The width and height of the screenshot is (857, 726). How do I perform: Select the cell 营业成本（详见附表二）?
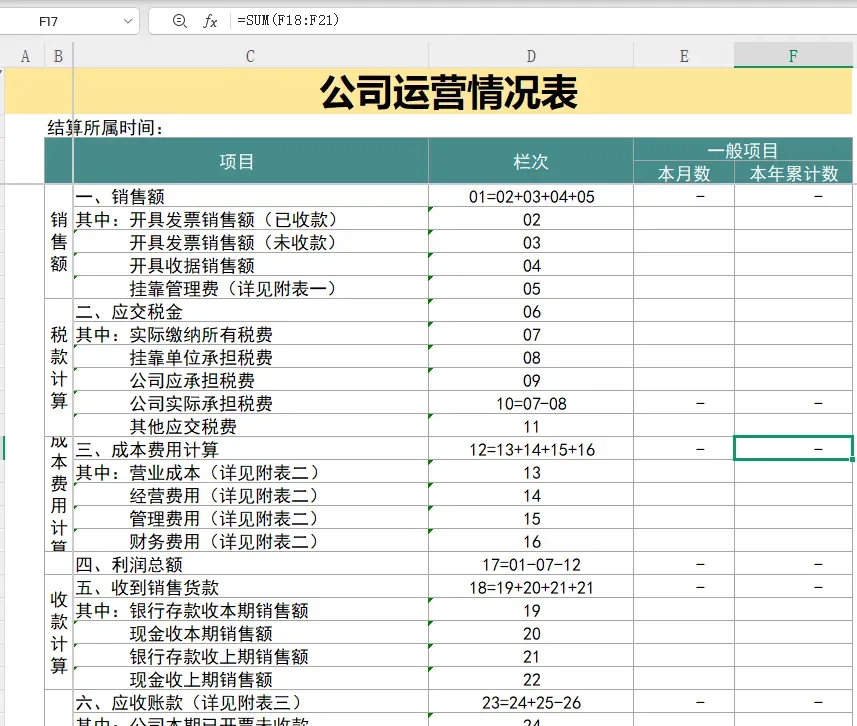[x=251, y=472]
